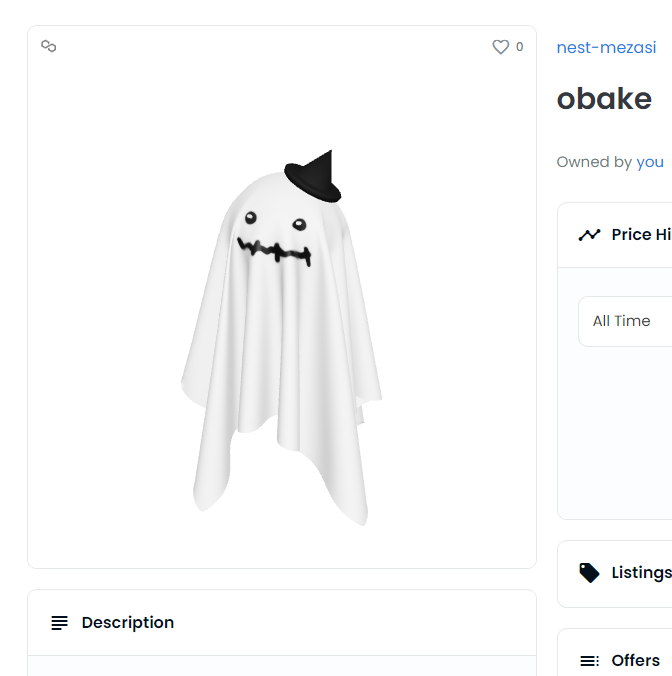Screen dimensions: 672x676
Task: Click the Price History trend line icon
Action: pyautogui.click(x=589, y=235)
